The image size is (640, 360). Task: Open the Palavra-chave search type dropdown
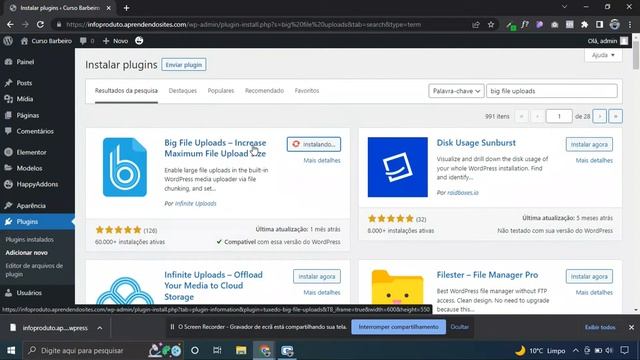456,91
